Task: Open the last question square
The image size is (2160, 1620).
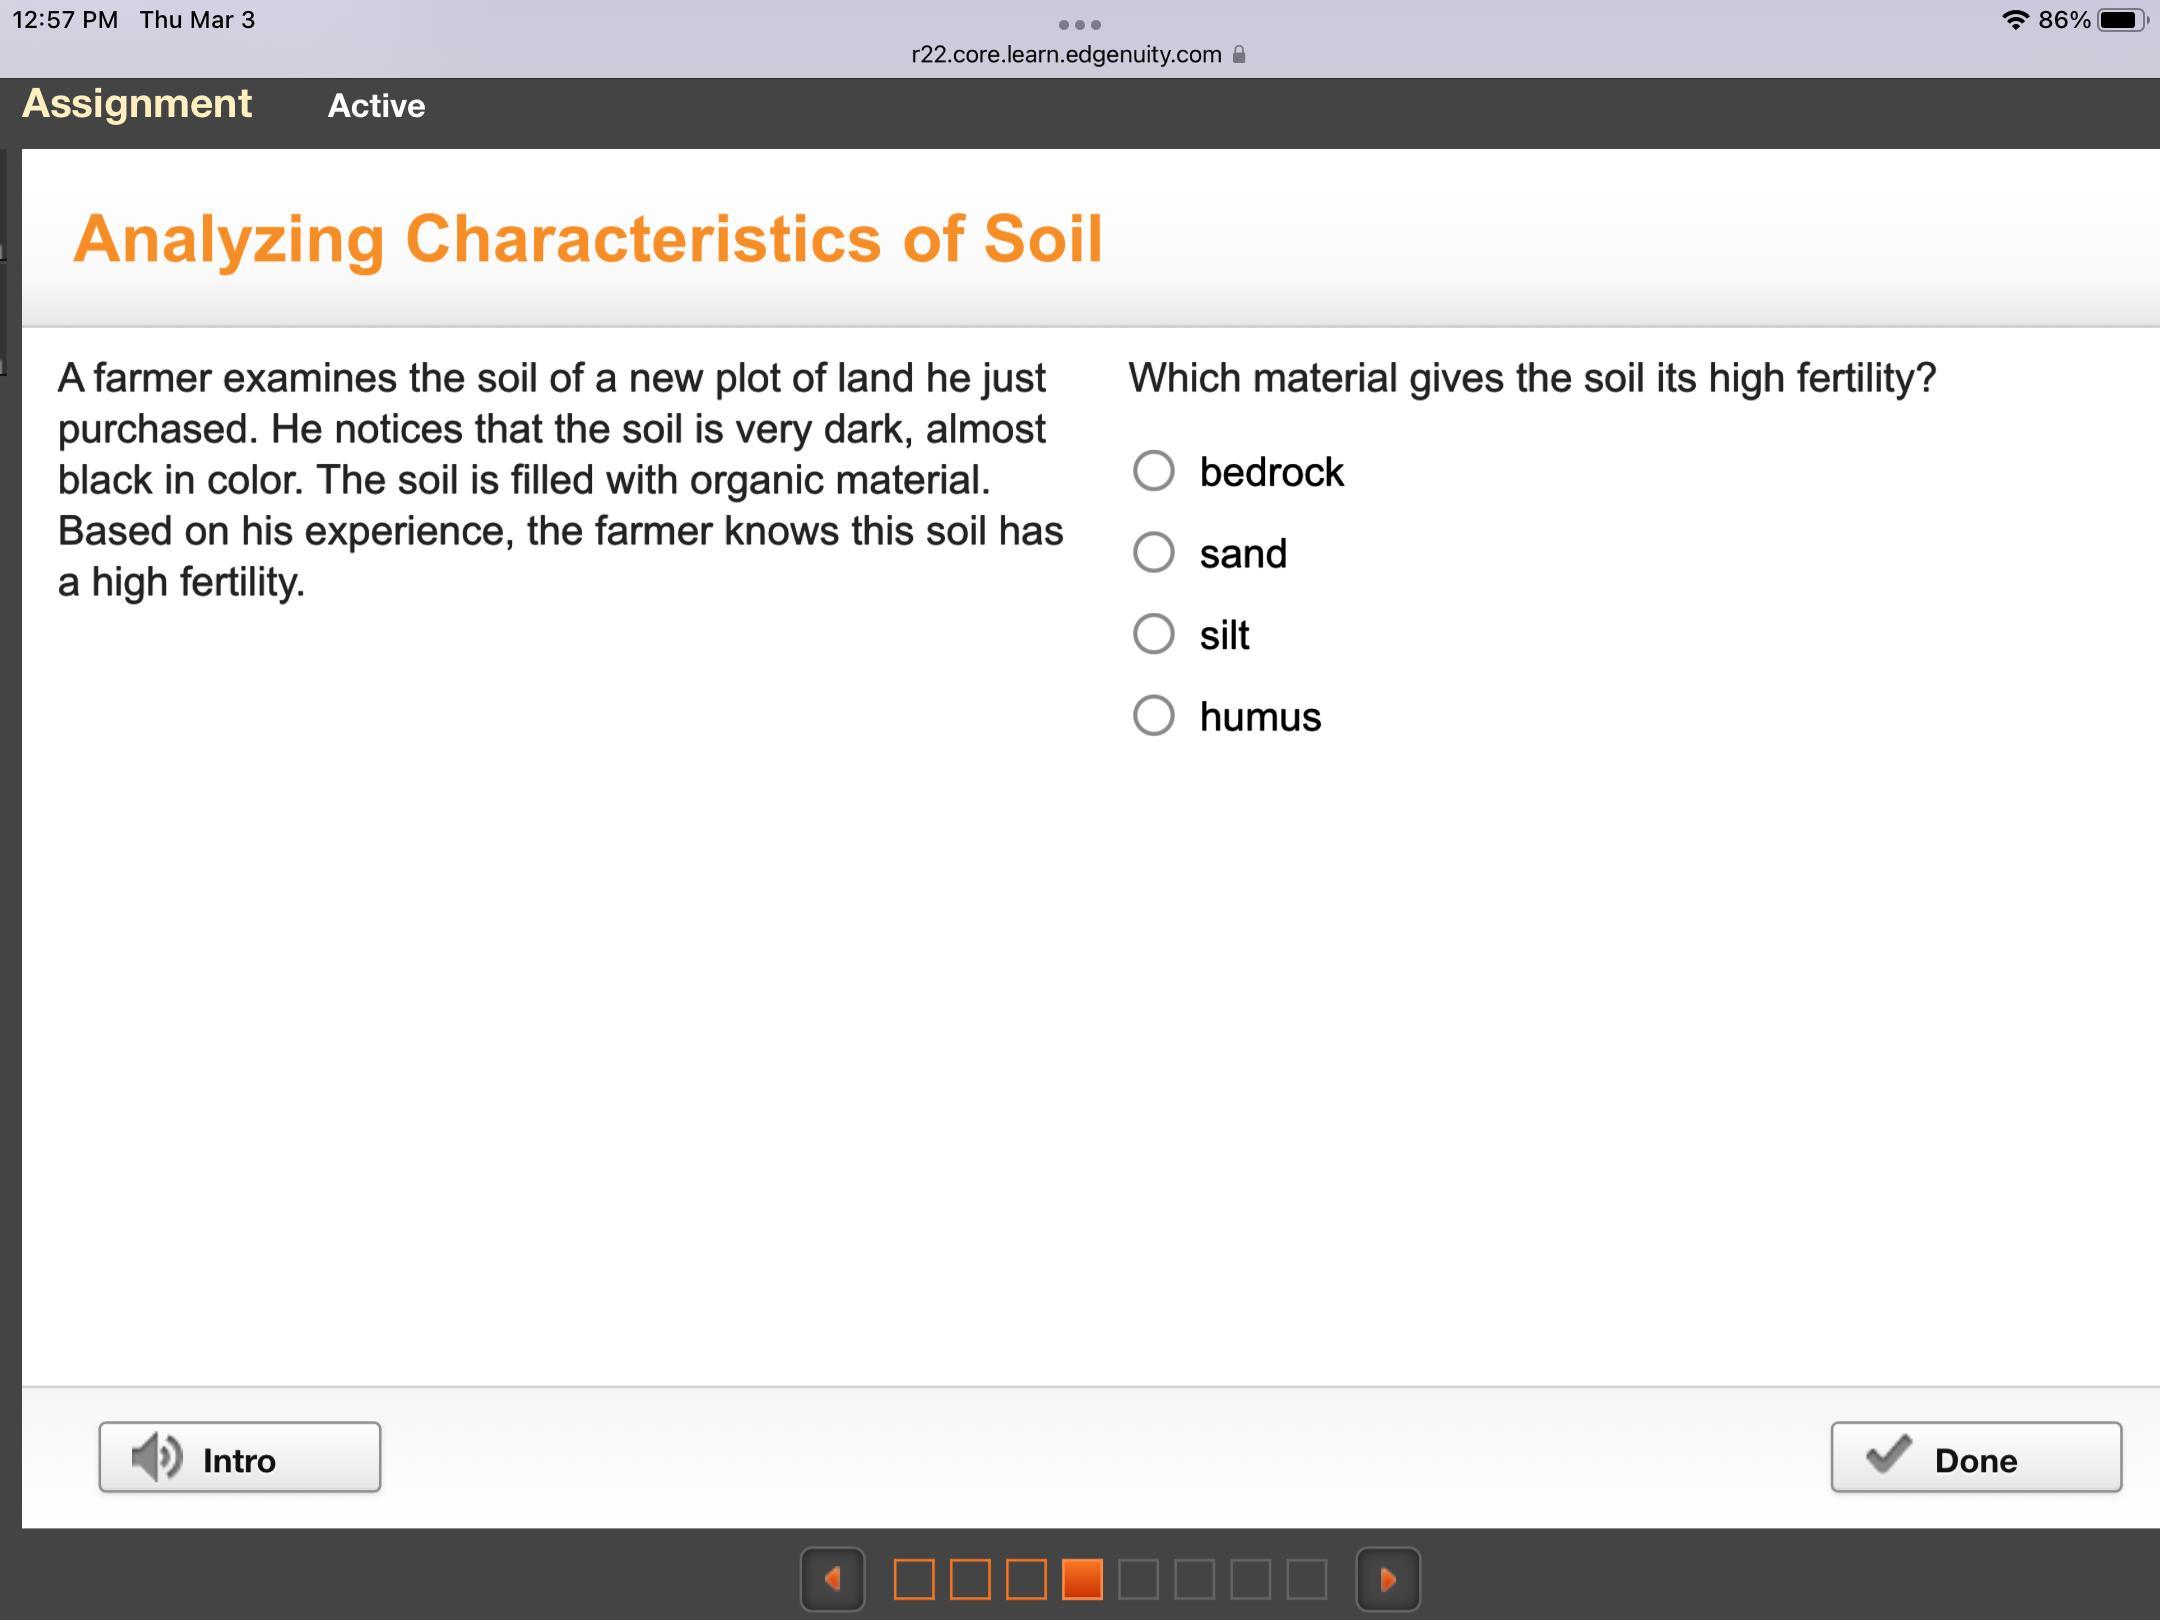Action: point(1306,1579)
